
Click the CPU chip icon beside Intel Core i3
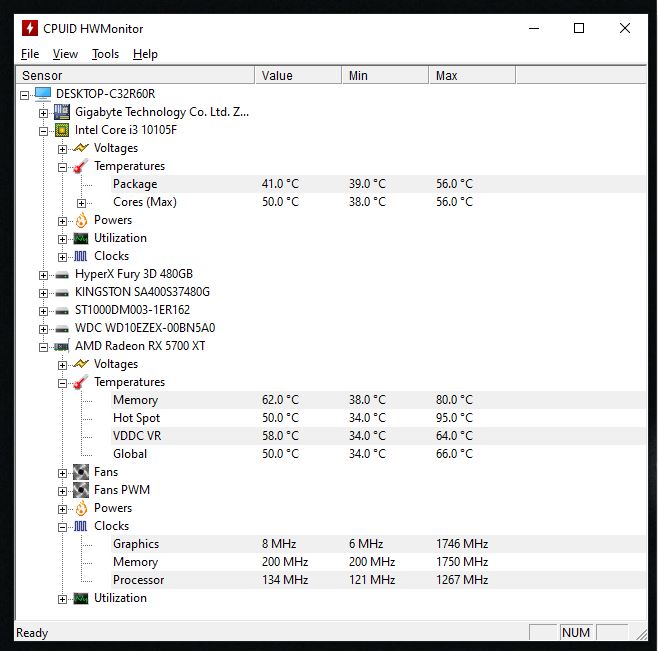coord(62,131)
